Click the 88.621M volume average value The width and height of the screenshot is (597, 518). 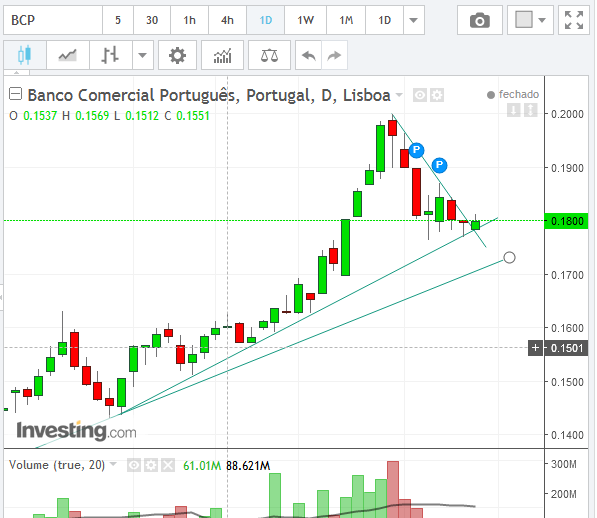[248, 465]
